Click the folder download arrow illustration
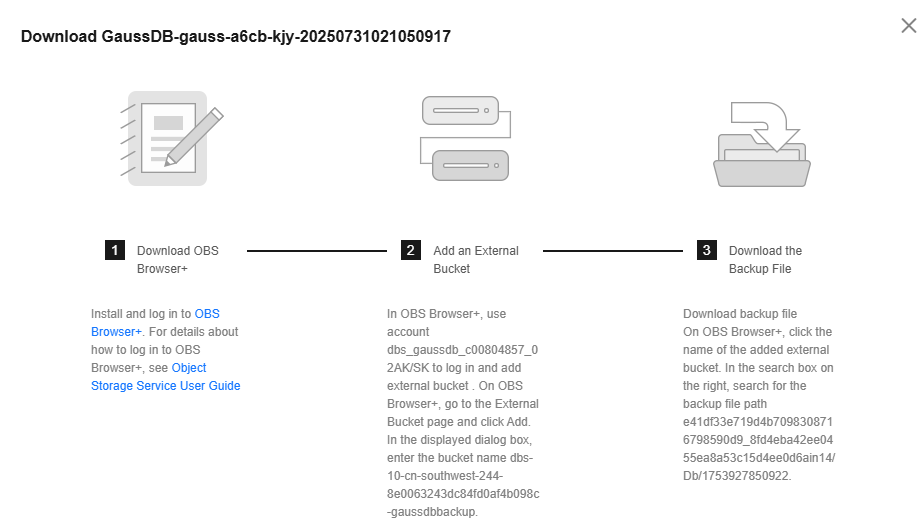Viewport: 922px width, 528px height. (762, 144)
